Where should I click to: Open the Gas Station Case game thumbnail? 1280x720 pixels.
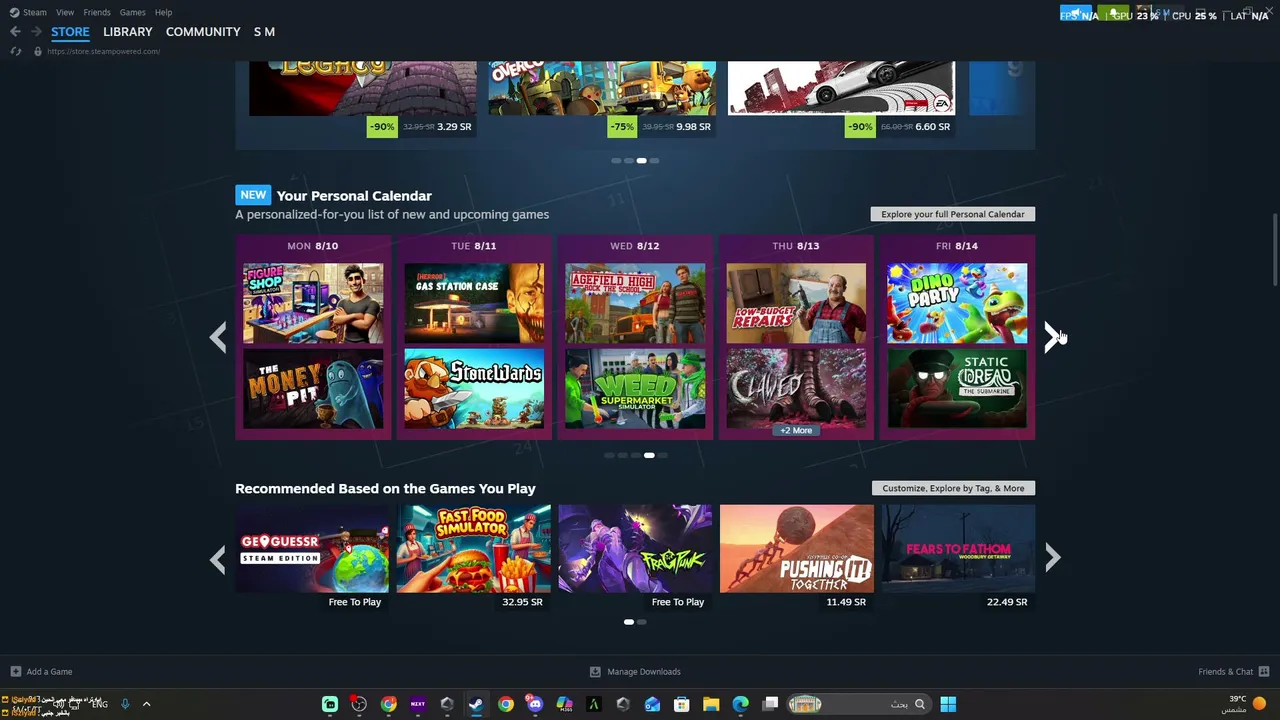coord(474,303)
